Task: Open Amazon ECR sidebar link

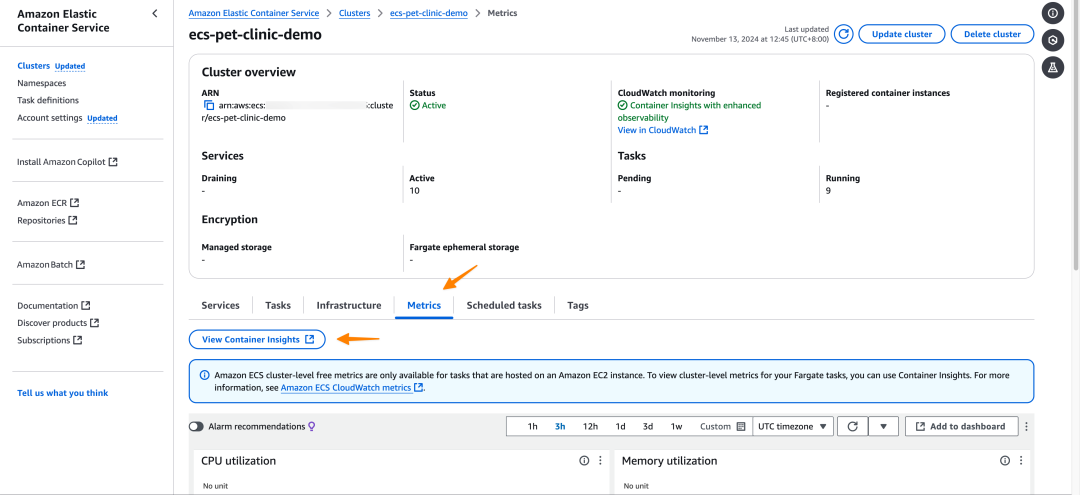Action: [x=48, y=203]
